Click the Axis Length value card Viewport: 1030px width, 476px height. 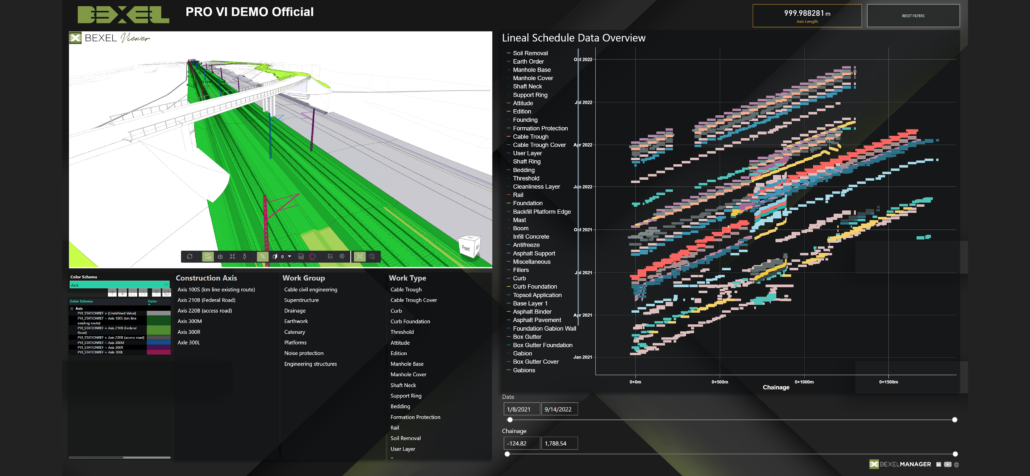[x=806, y=15]
